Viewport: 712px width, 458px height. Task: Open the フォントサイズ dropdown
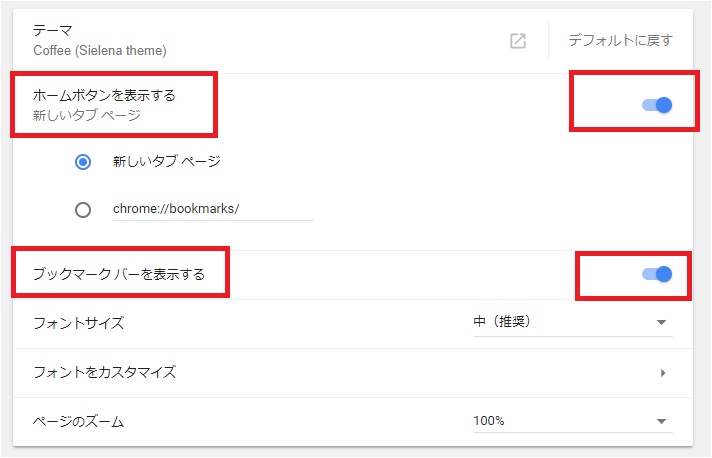click(573, 323)
